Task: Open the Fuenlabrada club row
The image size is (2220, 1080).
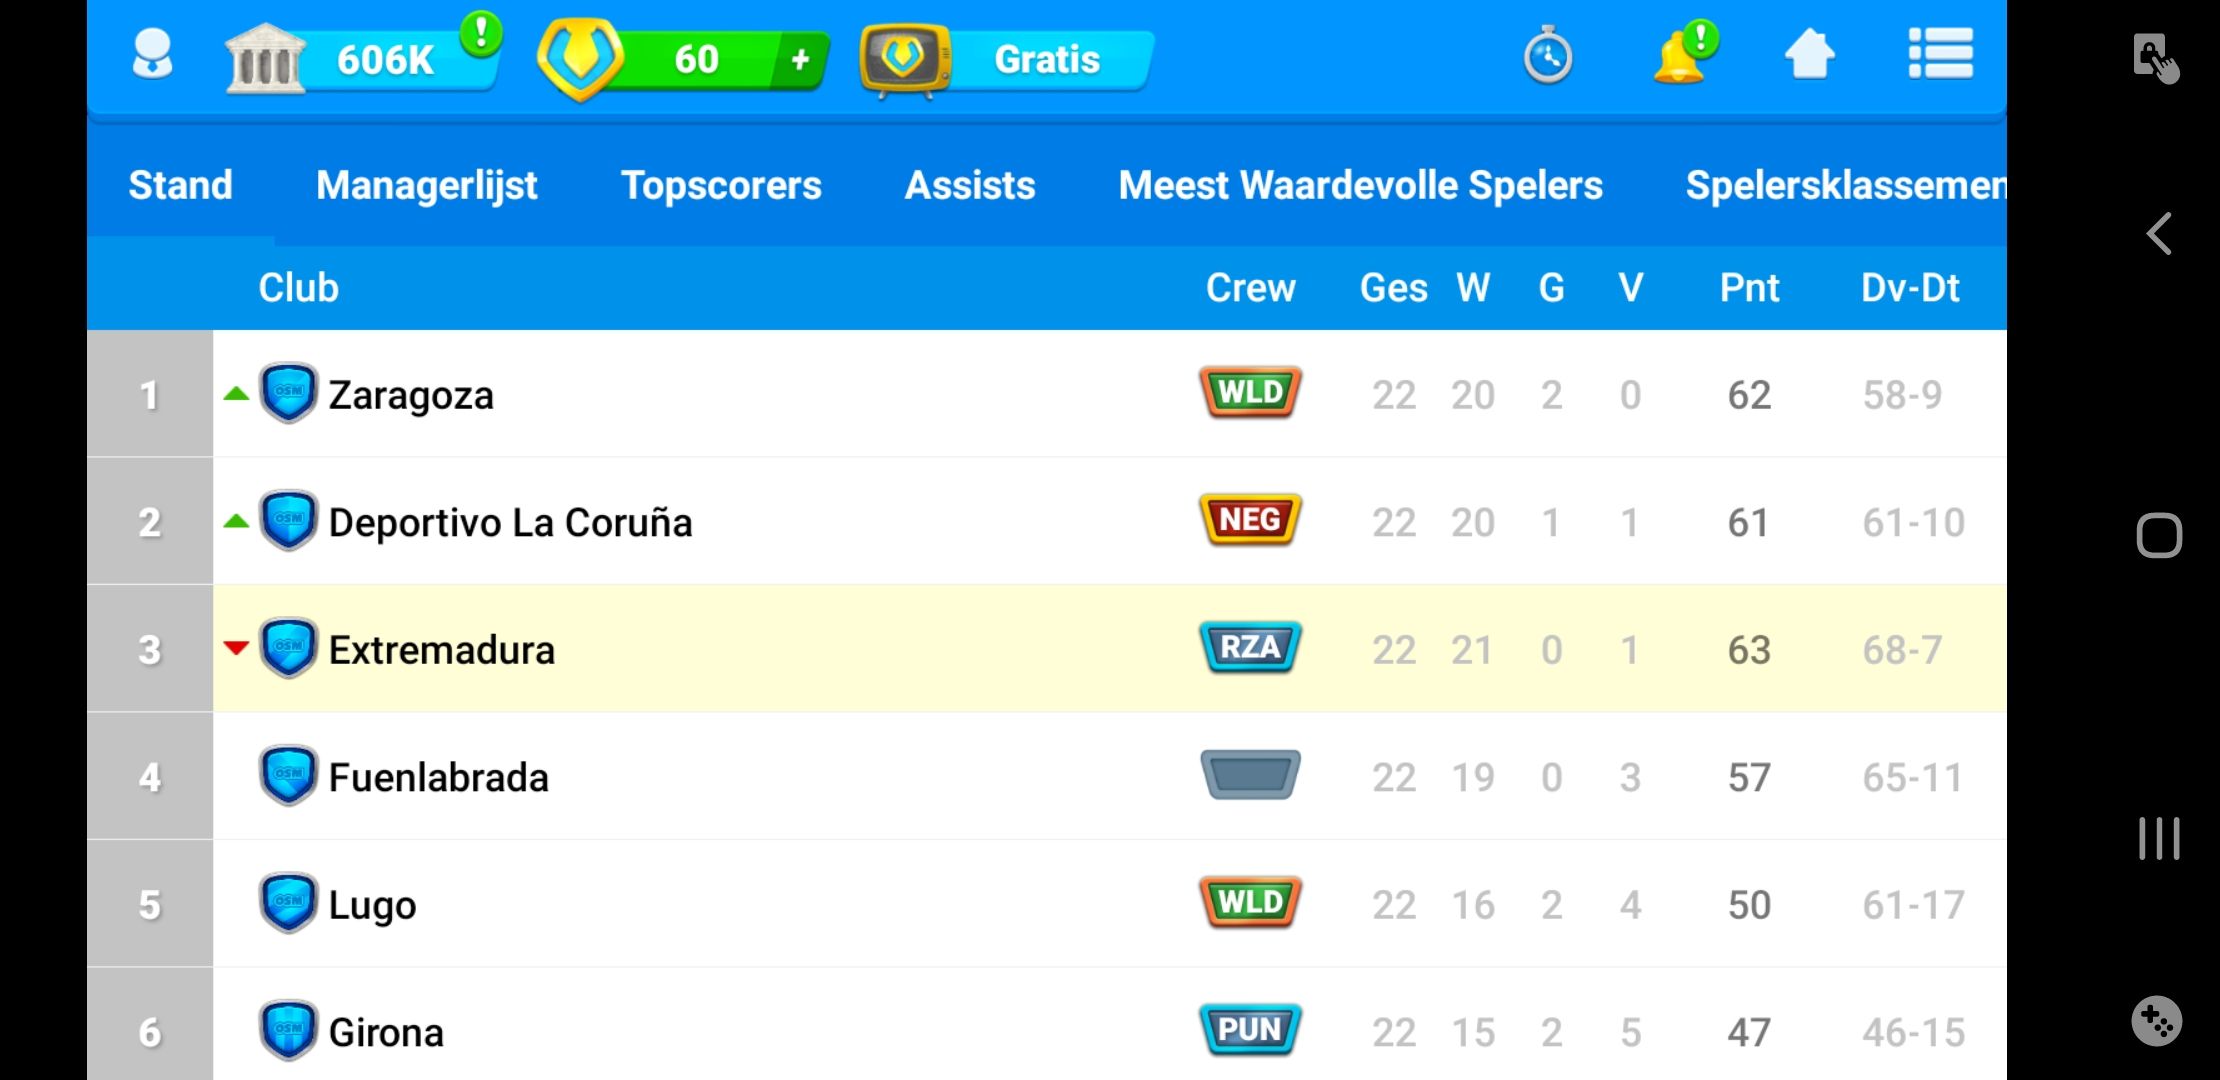Action: tap(1047, 777)
